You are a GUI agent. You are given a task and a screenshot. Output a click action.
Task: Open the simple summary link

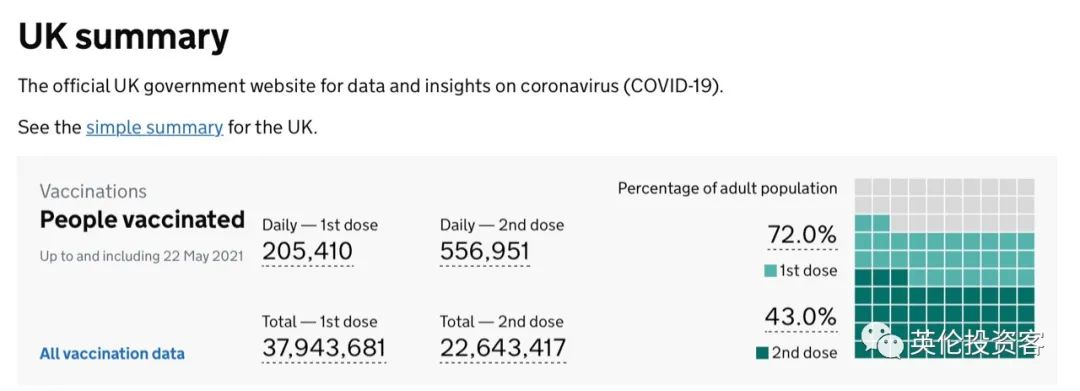click(154, 128)
